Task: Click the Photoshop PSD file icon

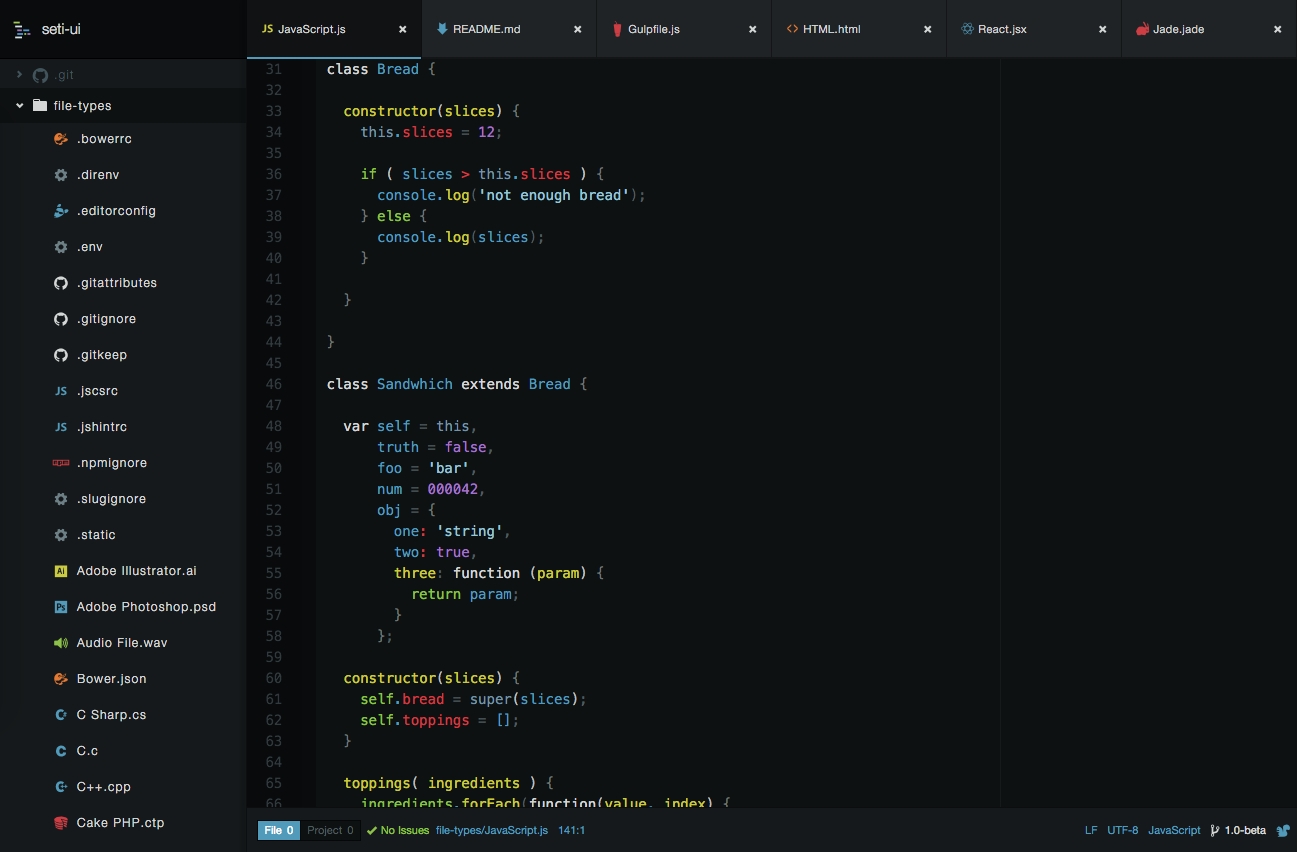Action: pos(60,607)
